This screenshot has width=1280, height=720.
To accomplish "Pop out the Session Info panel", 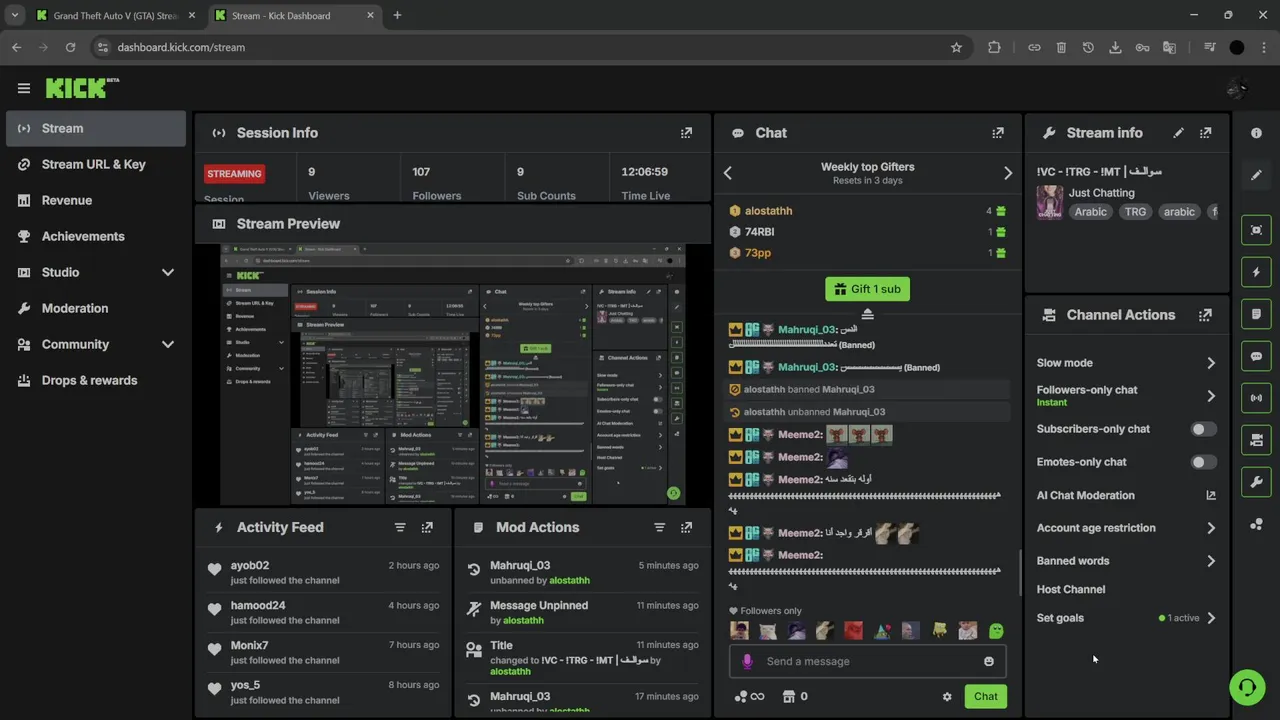I will (686, 133).
